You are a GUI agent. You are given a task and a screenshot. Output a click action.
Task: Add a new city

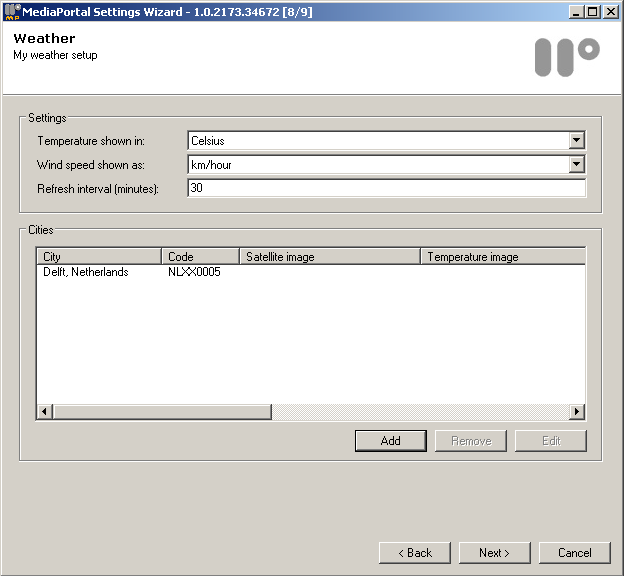390,441
